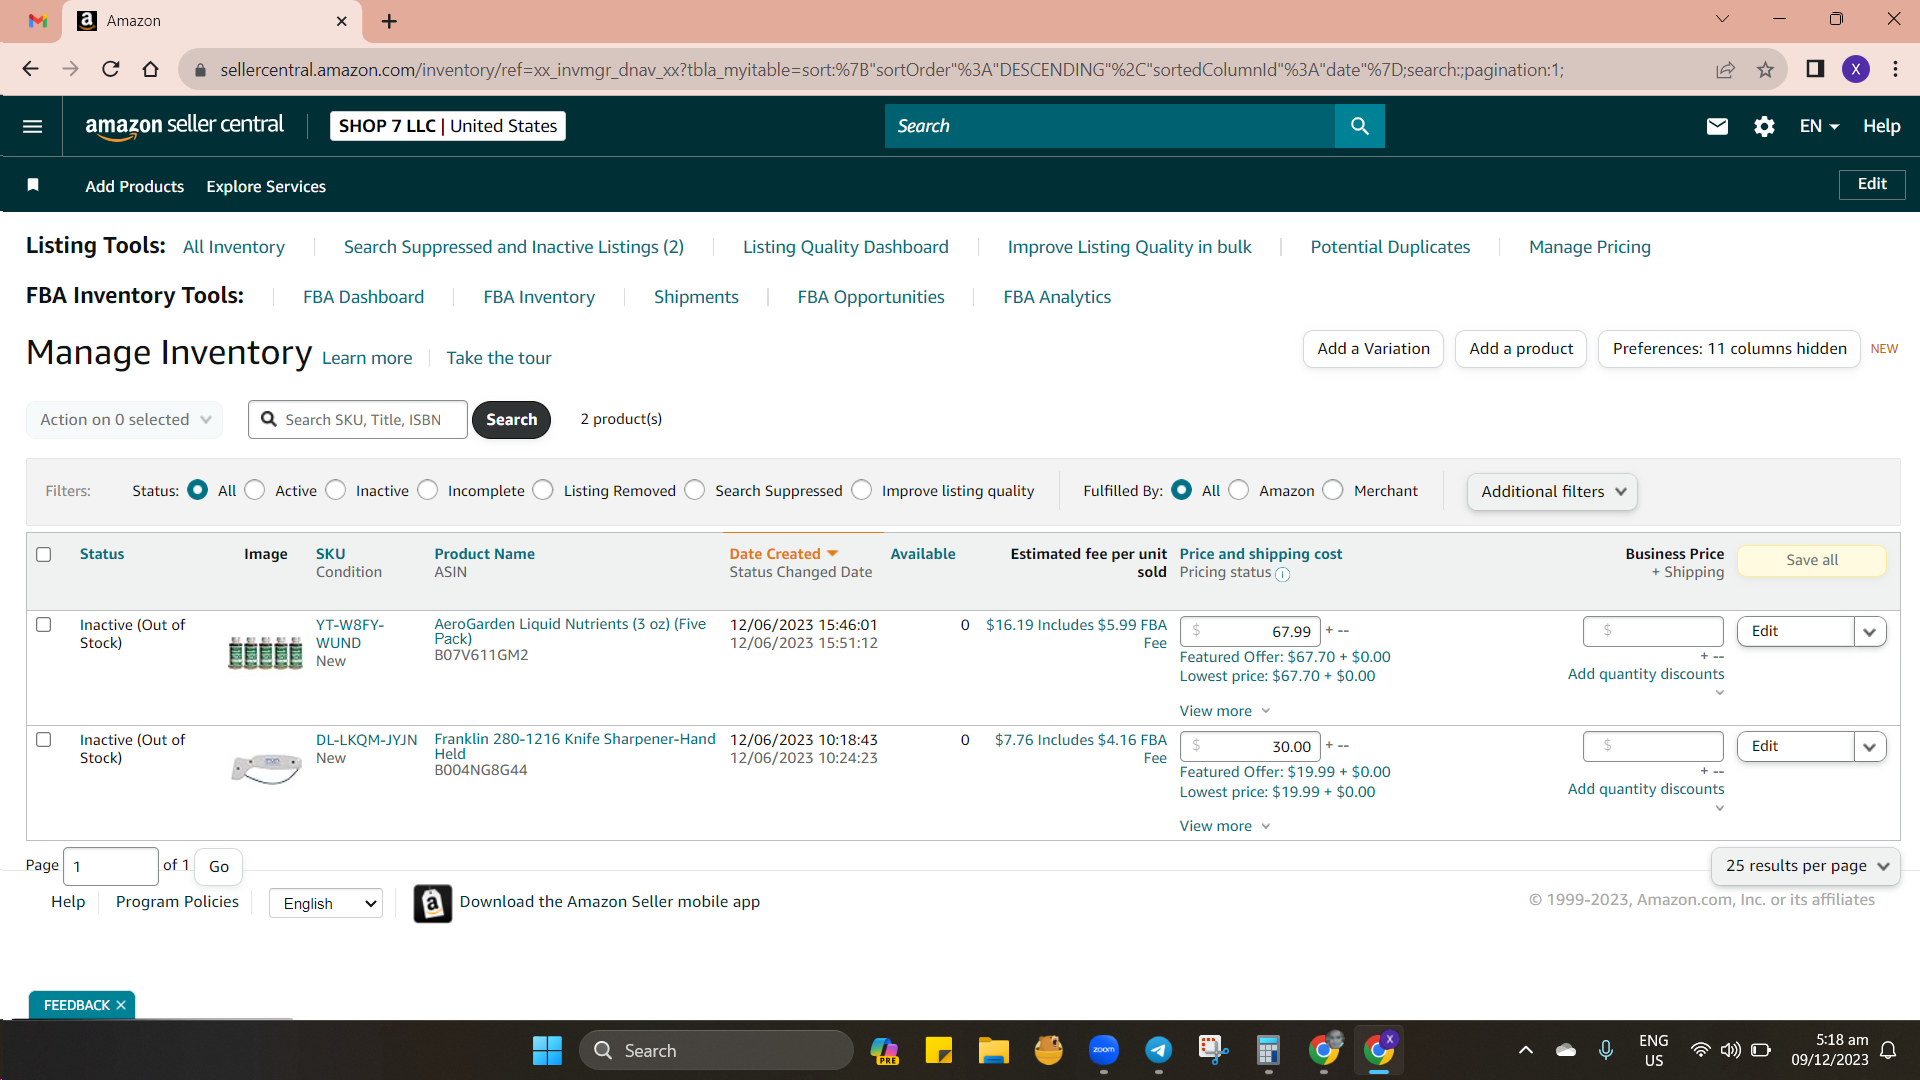This screenshot has width=1920, height=1080.
Task: Open the Manage Pricing tool
Action: coord(1590,247)
